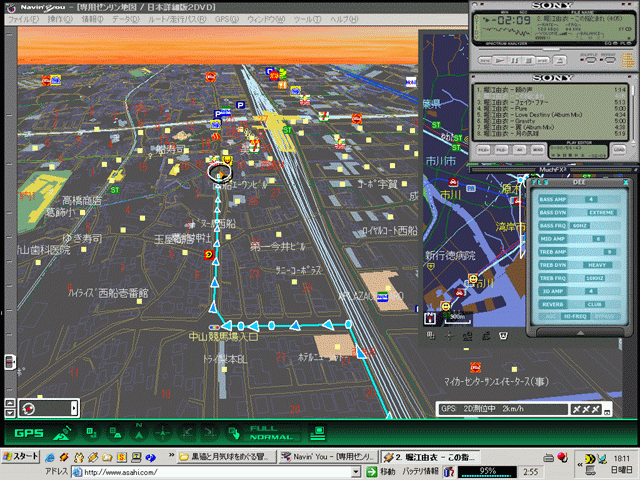Click the north-up compass icon in GPS toolbar
The width and height of the screenshot is (640, 480).
tap(139, 432)
